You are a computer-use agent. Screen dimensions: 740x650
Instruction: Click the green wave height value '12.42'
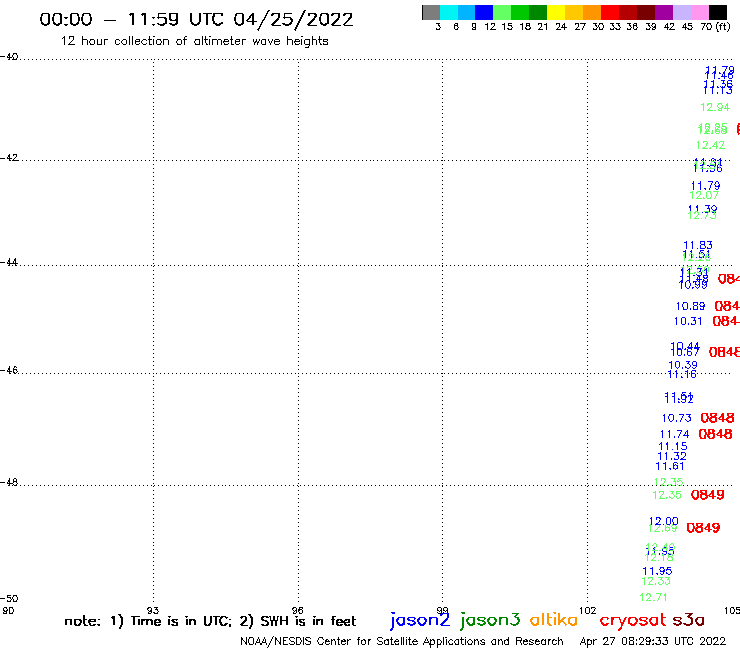pos(710,145)
